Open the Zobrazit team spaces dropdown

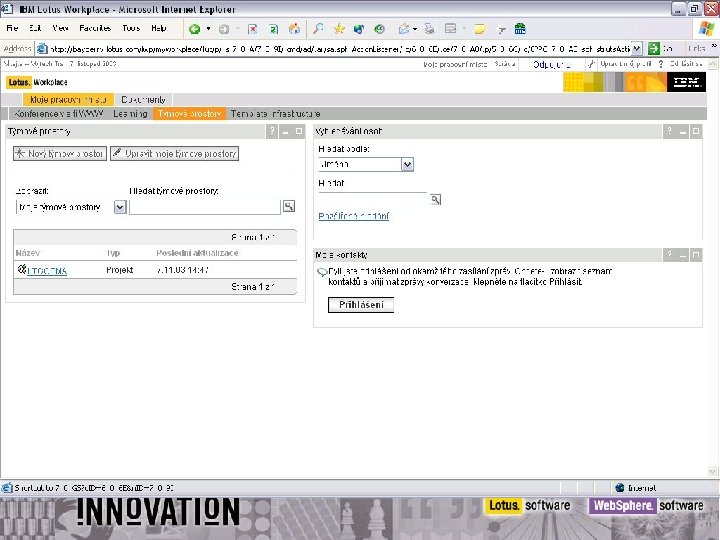click(x=120, y=208)
